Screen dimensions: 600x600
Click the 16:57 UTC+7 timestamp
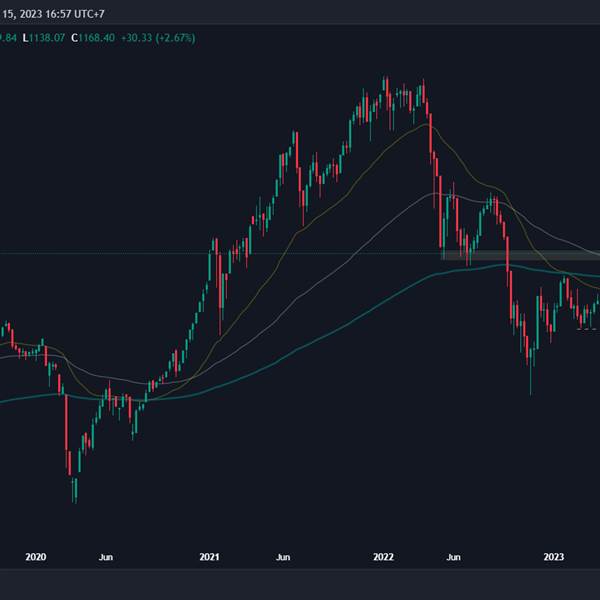tap(75, 14)
